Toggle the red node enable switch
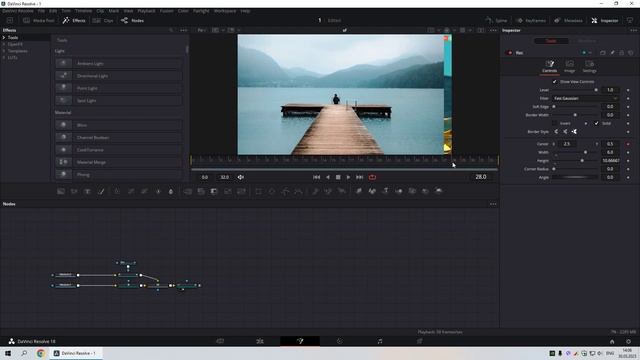The image size is (640, 360). pos(509,53)
